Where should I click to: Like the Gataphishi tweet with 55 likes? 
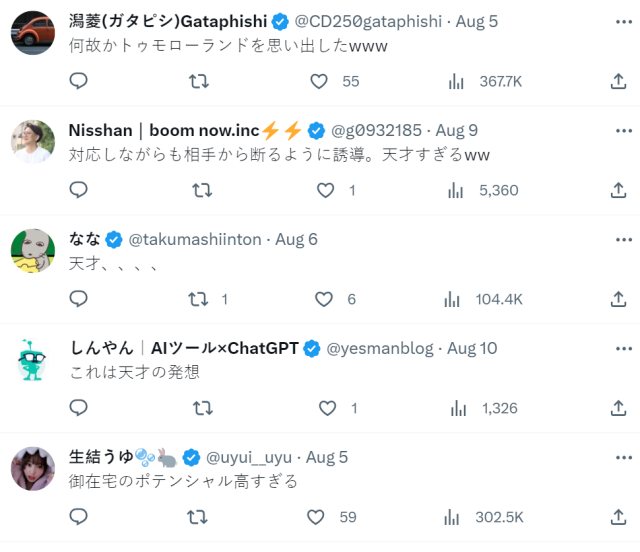coord(319,81)
